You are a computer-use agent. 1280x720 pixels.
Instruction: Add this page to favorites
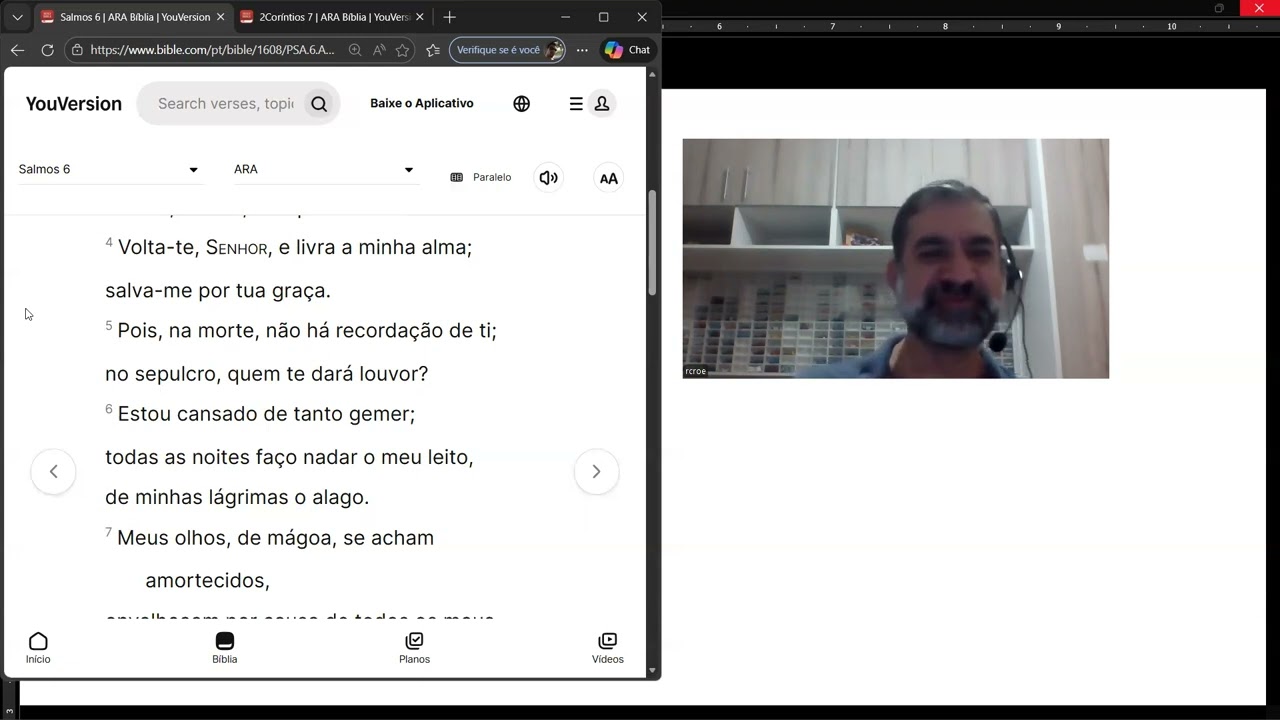point(402,49)
